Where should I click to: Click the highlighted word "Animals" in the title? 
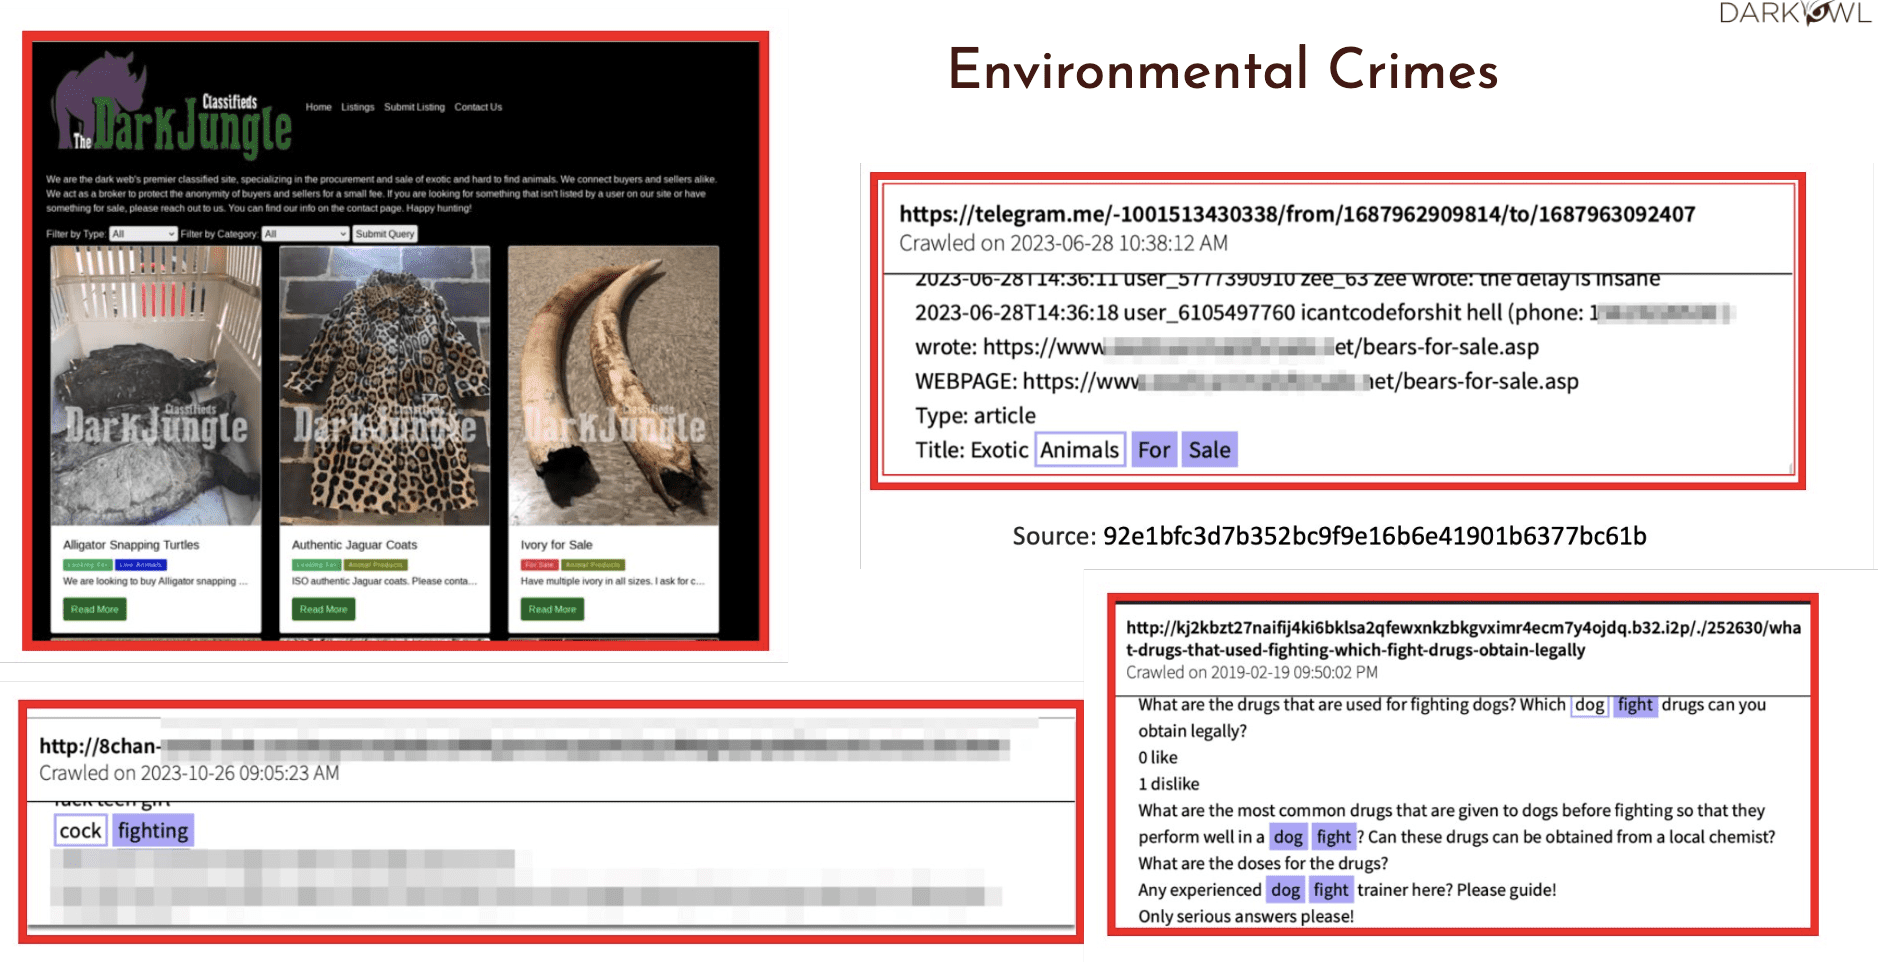(x=1079, y=450)
